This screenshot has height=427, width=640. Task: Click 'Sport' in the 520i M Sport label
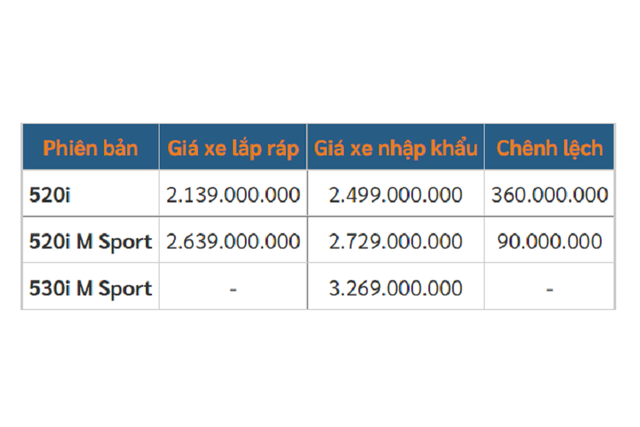[124, 242]
